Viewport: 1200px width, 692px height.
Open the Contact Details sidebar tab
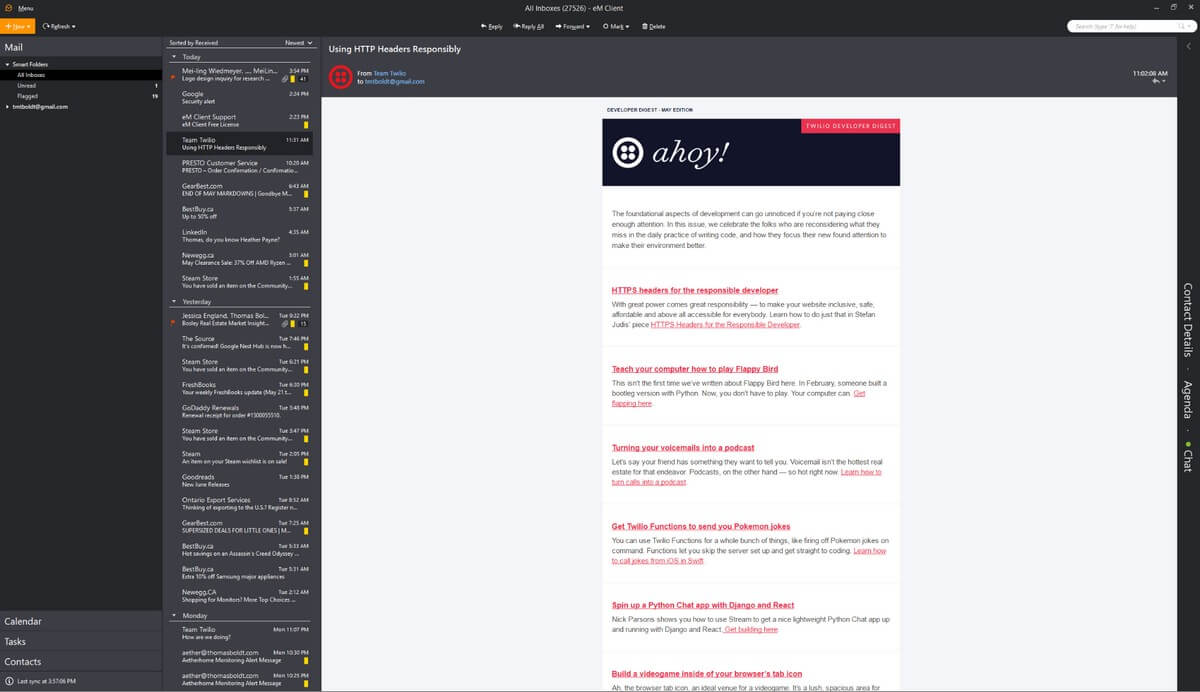click(1188, 319)
